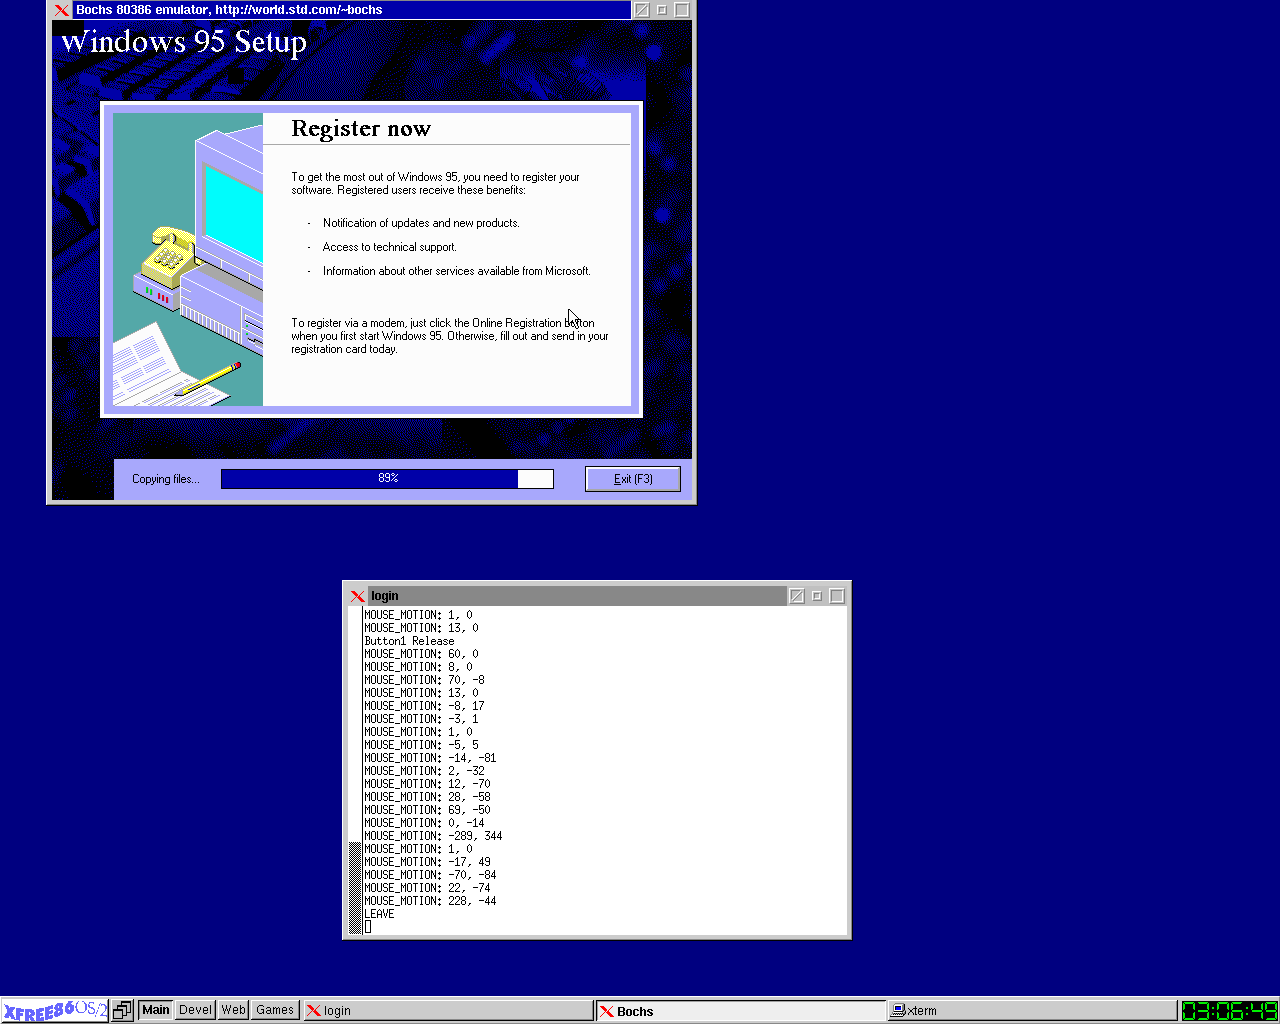Click the Exit (F3) button in Setup

633,479
